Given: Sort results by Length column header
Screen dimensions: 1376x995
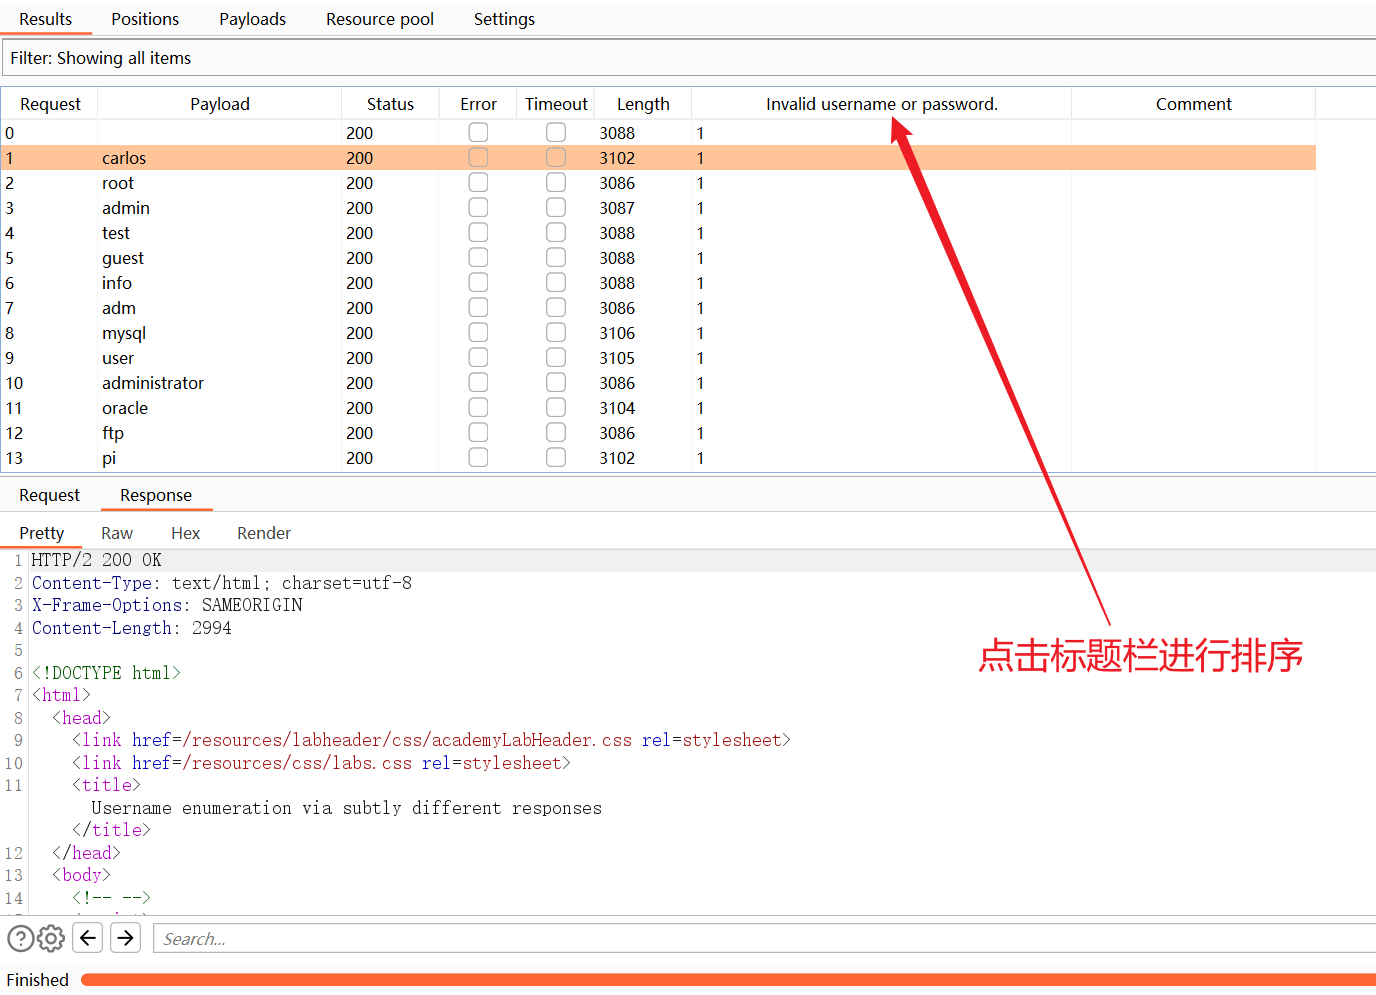Looking at the screenshot, I should click(643, 104).
